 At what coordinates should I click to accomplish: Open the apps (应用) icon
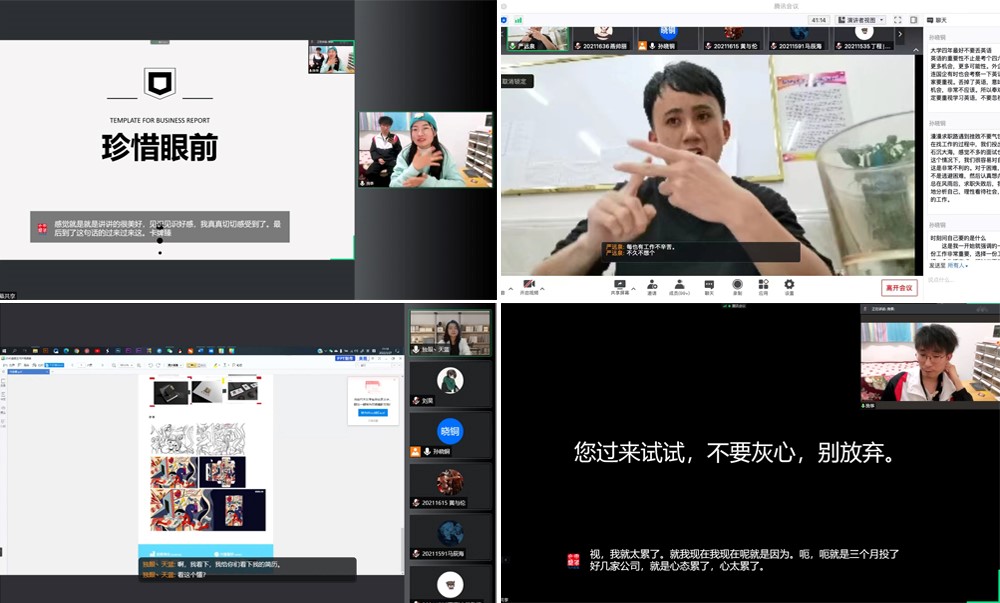tap(763, 286)
